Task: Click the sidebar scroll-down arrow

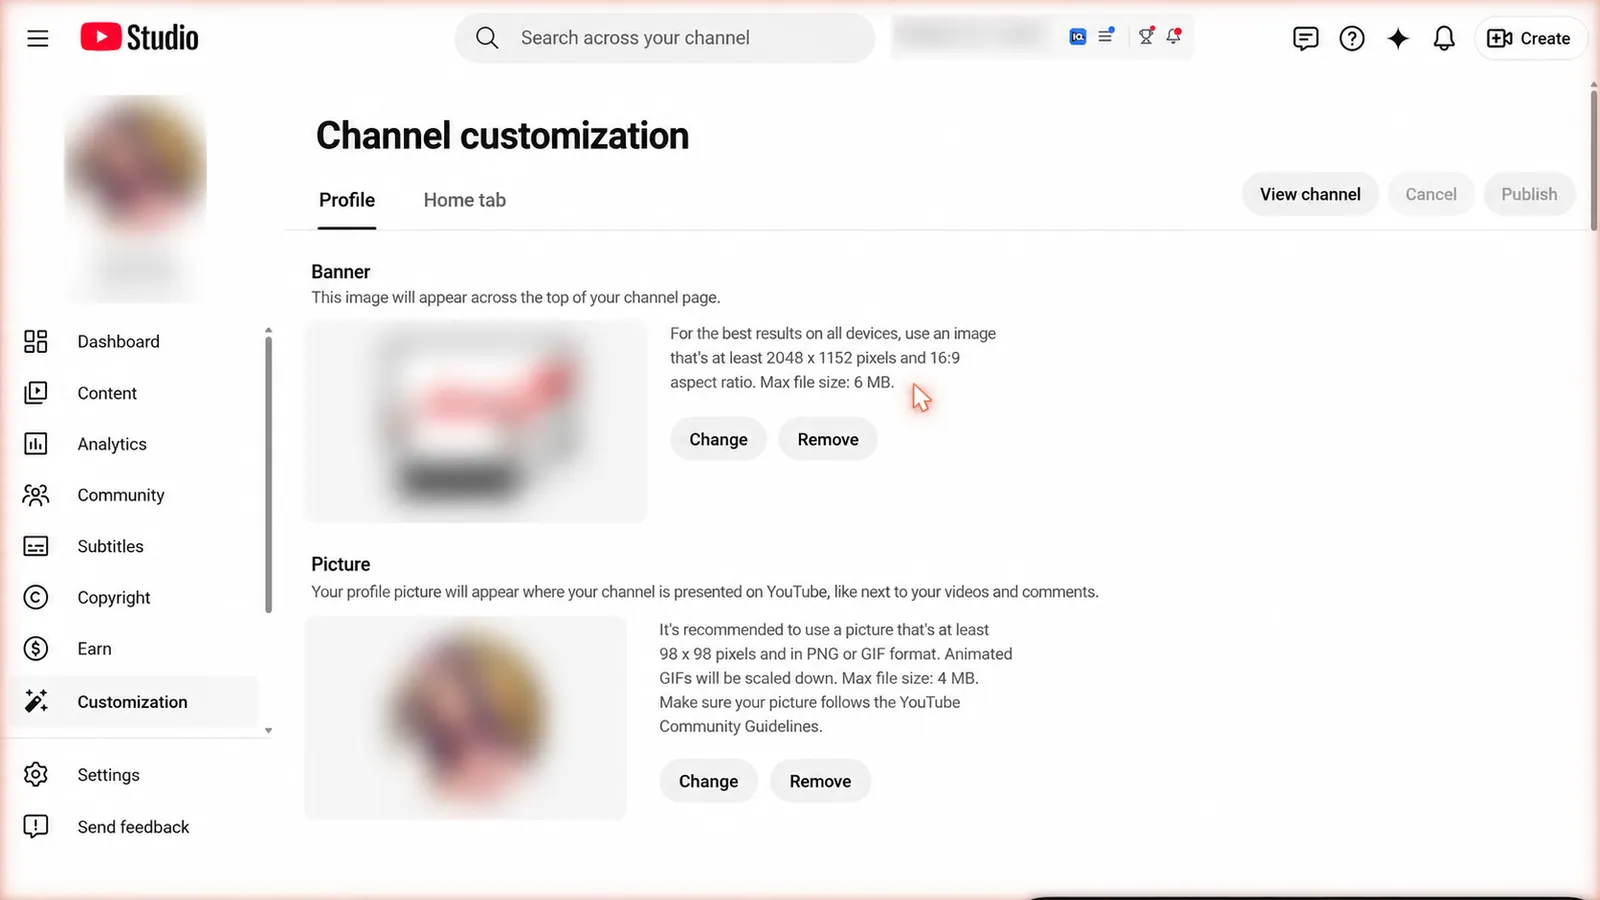Action: point(268,731)
